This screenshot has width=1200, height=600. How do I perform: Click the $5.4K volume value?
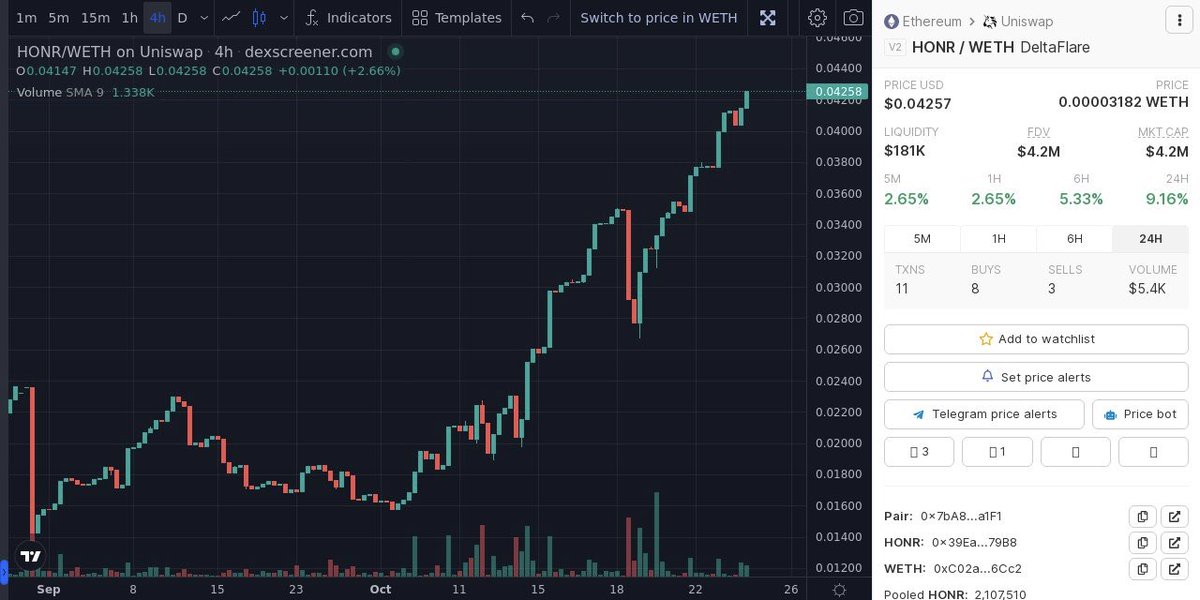(1147, 289)
